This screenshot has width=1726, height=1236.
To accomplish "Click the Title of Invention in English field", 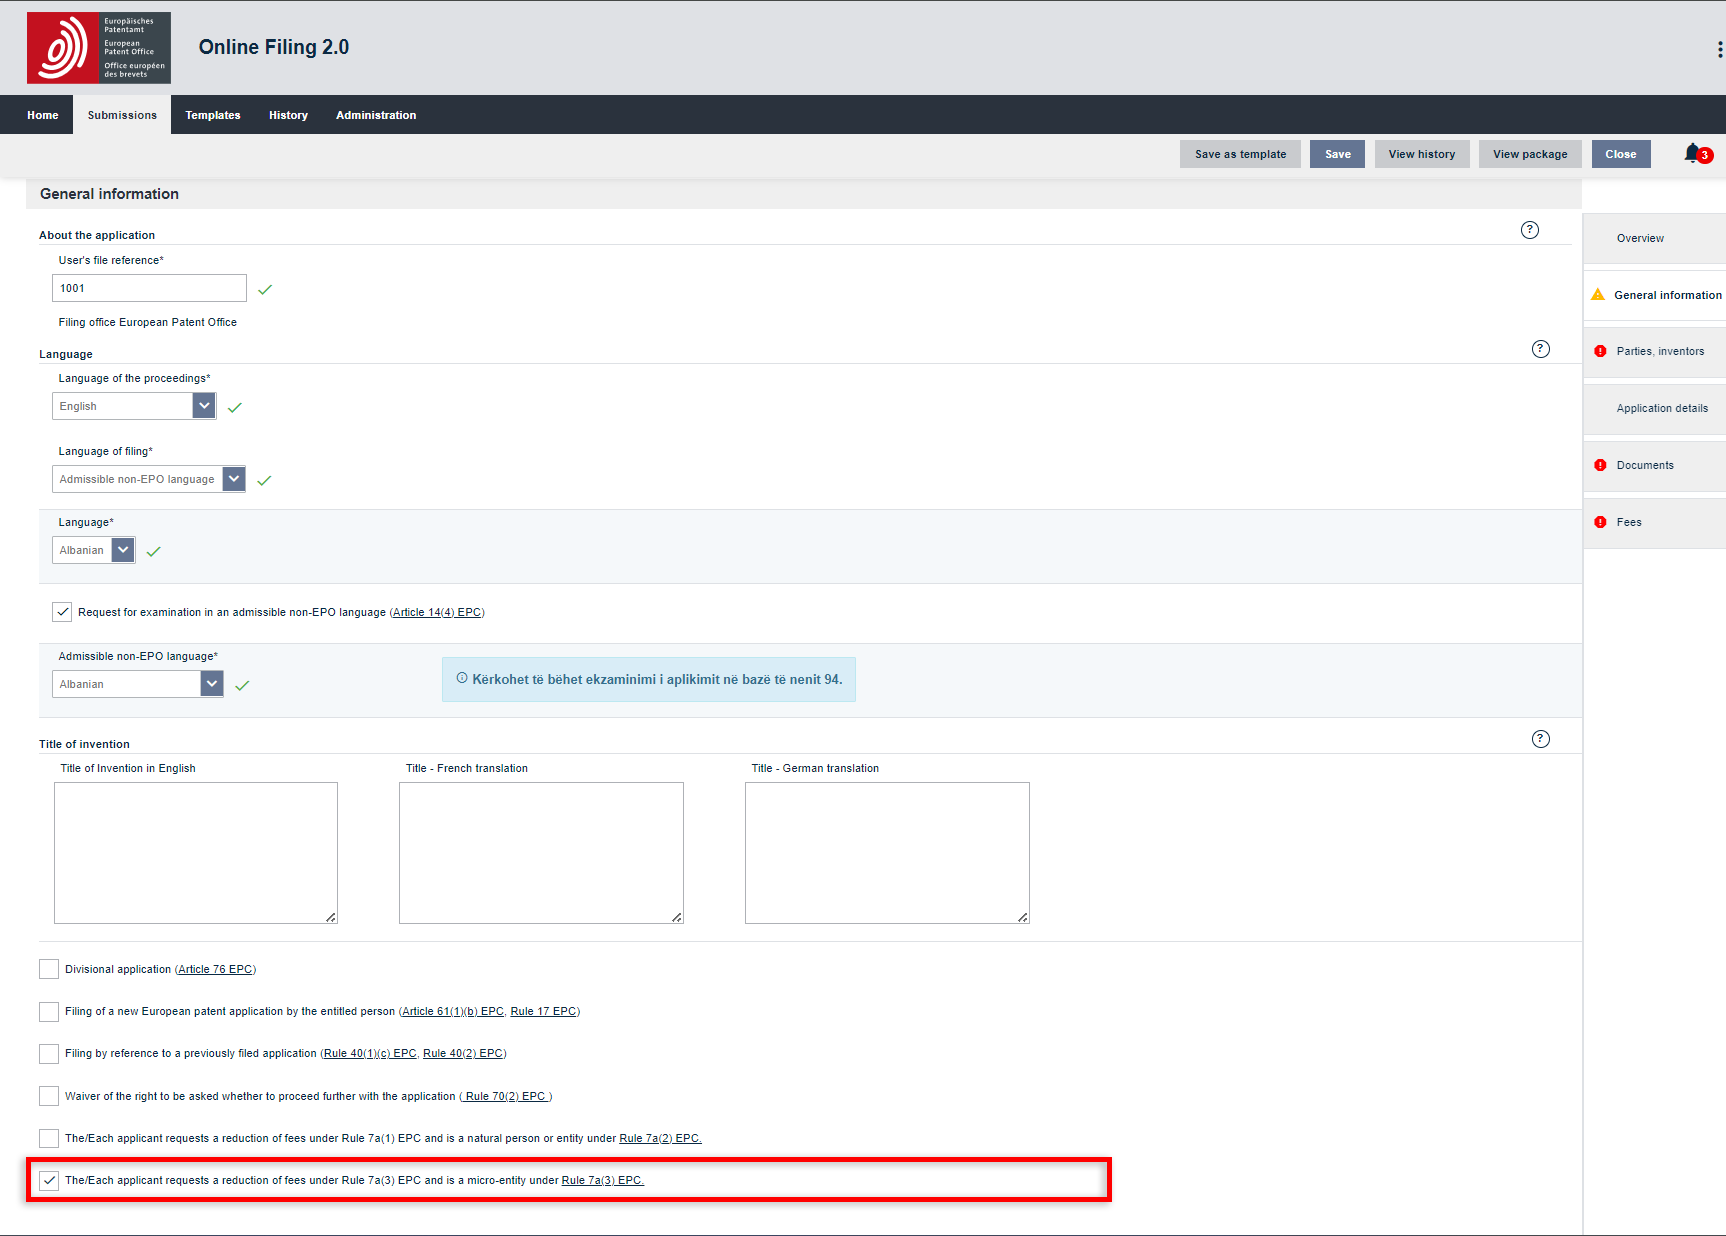I will (x=196, y=852).
